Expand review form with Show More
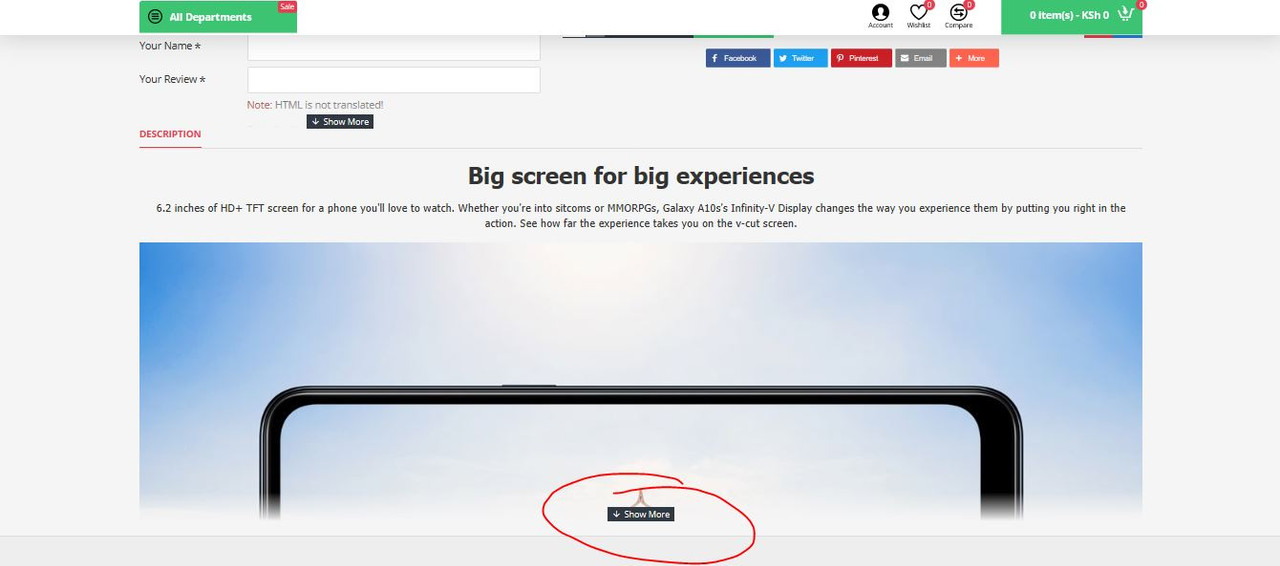 [x=340, y=122]
